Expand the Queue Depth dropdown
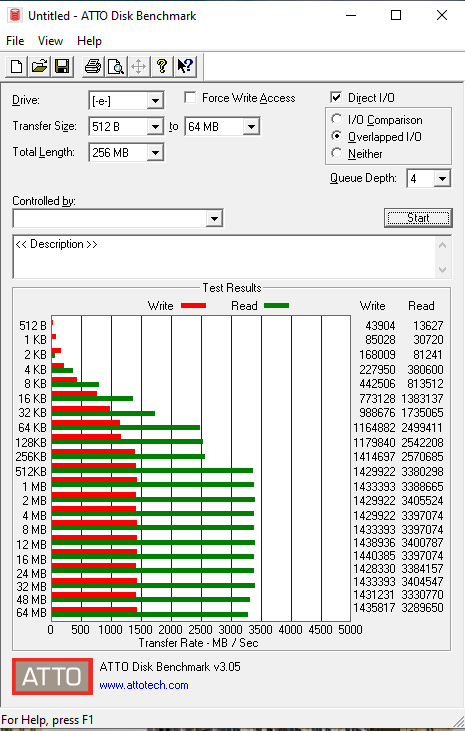This screenshot has height=731, width=465. pyautogui.click(x=442, y=179)
